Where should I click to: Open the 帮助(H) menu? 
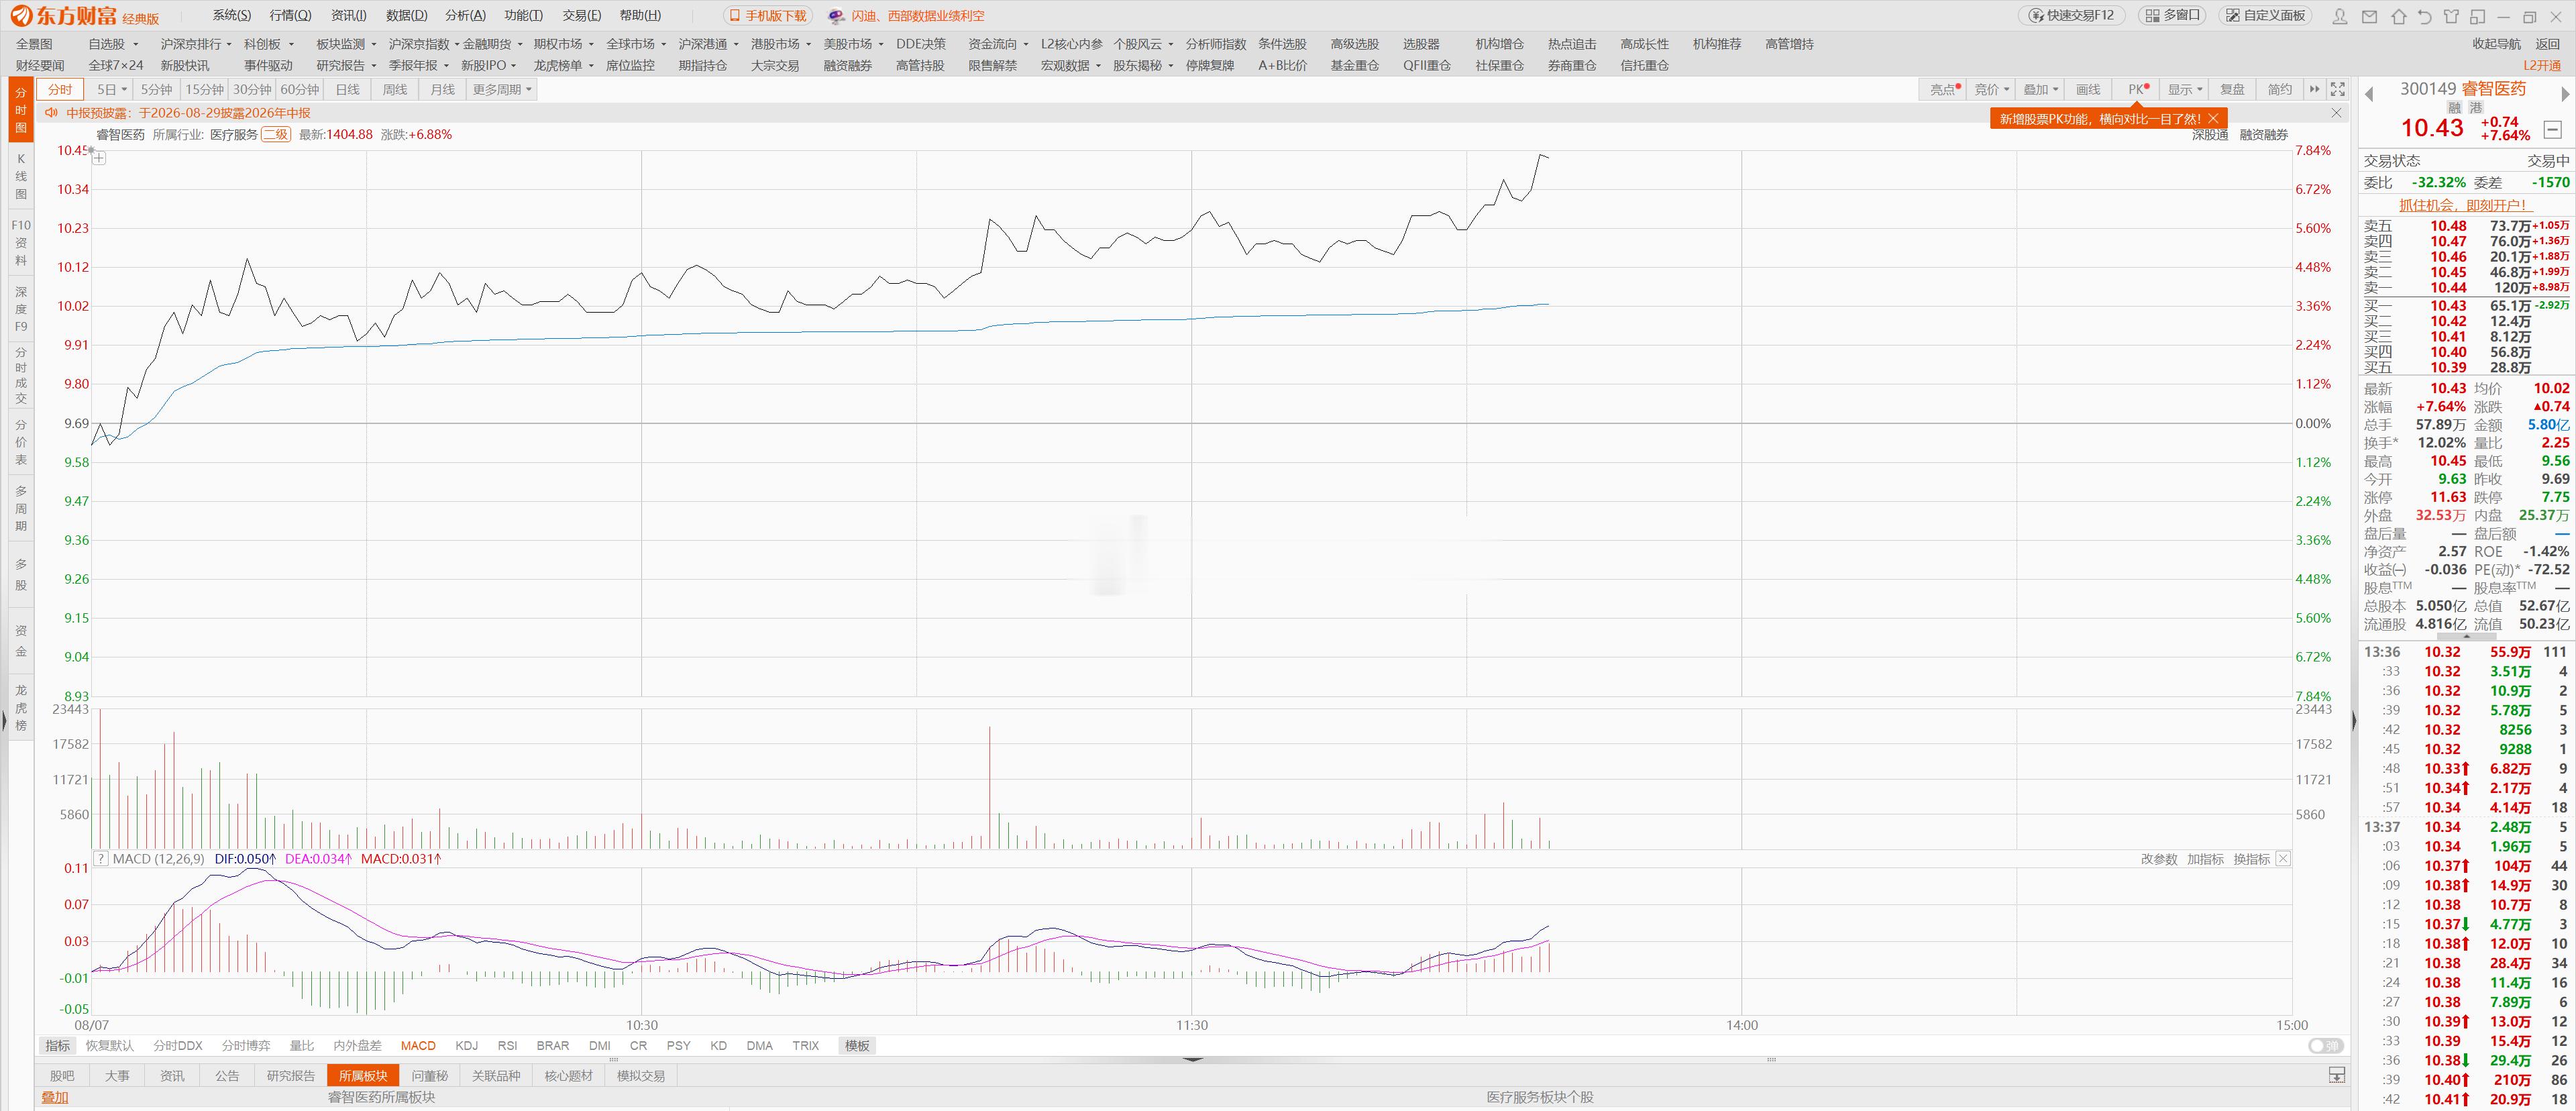[x=640, y=15]
